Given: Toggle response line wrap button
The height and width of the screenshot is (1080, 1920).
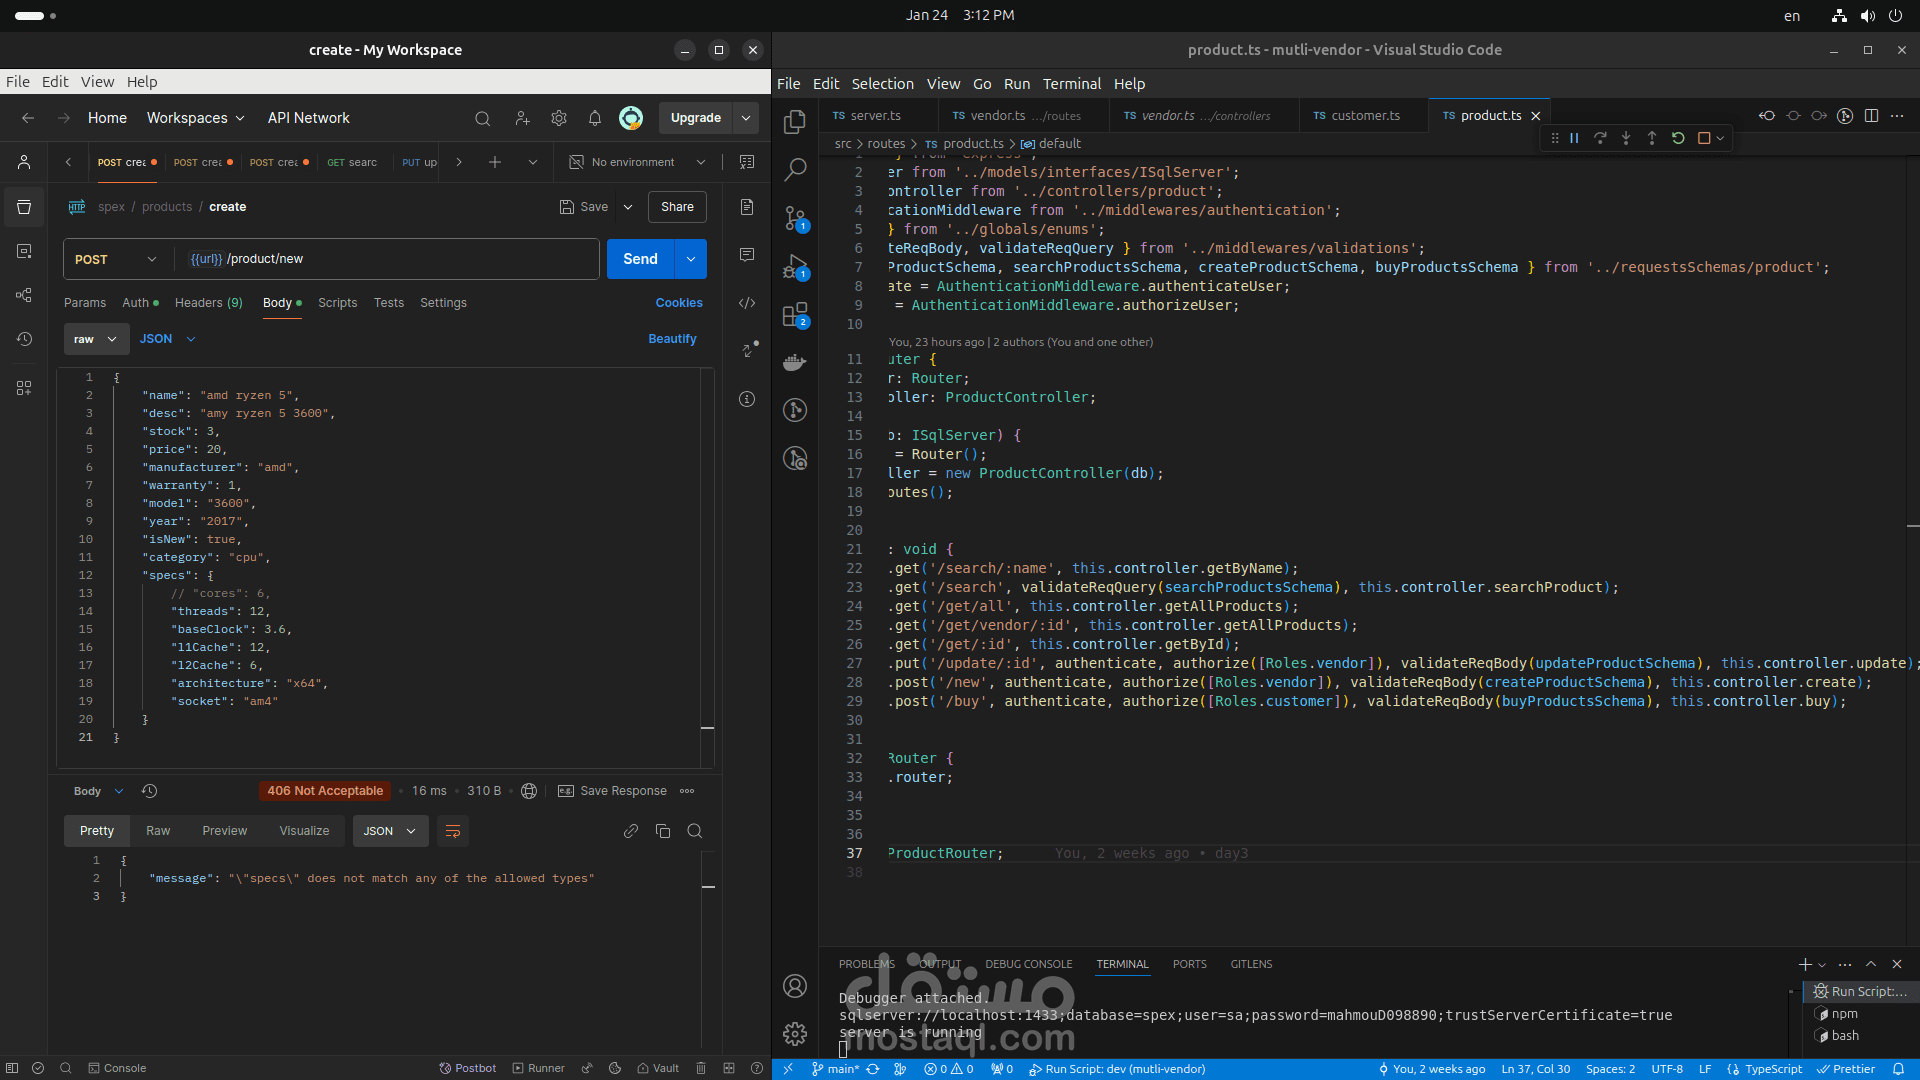Looking at the screenshot, I should (453, 831).
